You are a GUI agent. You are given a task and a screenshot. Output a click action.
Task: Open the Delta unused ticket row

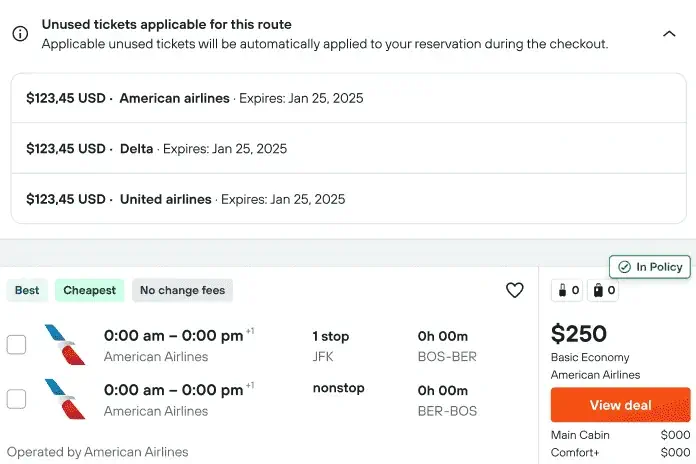348,148
